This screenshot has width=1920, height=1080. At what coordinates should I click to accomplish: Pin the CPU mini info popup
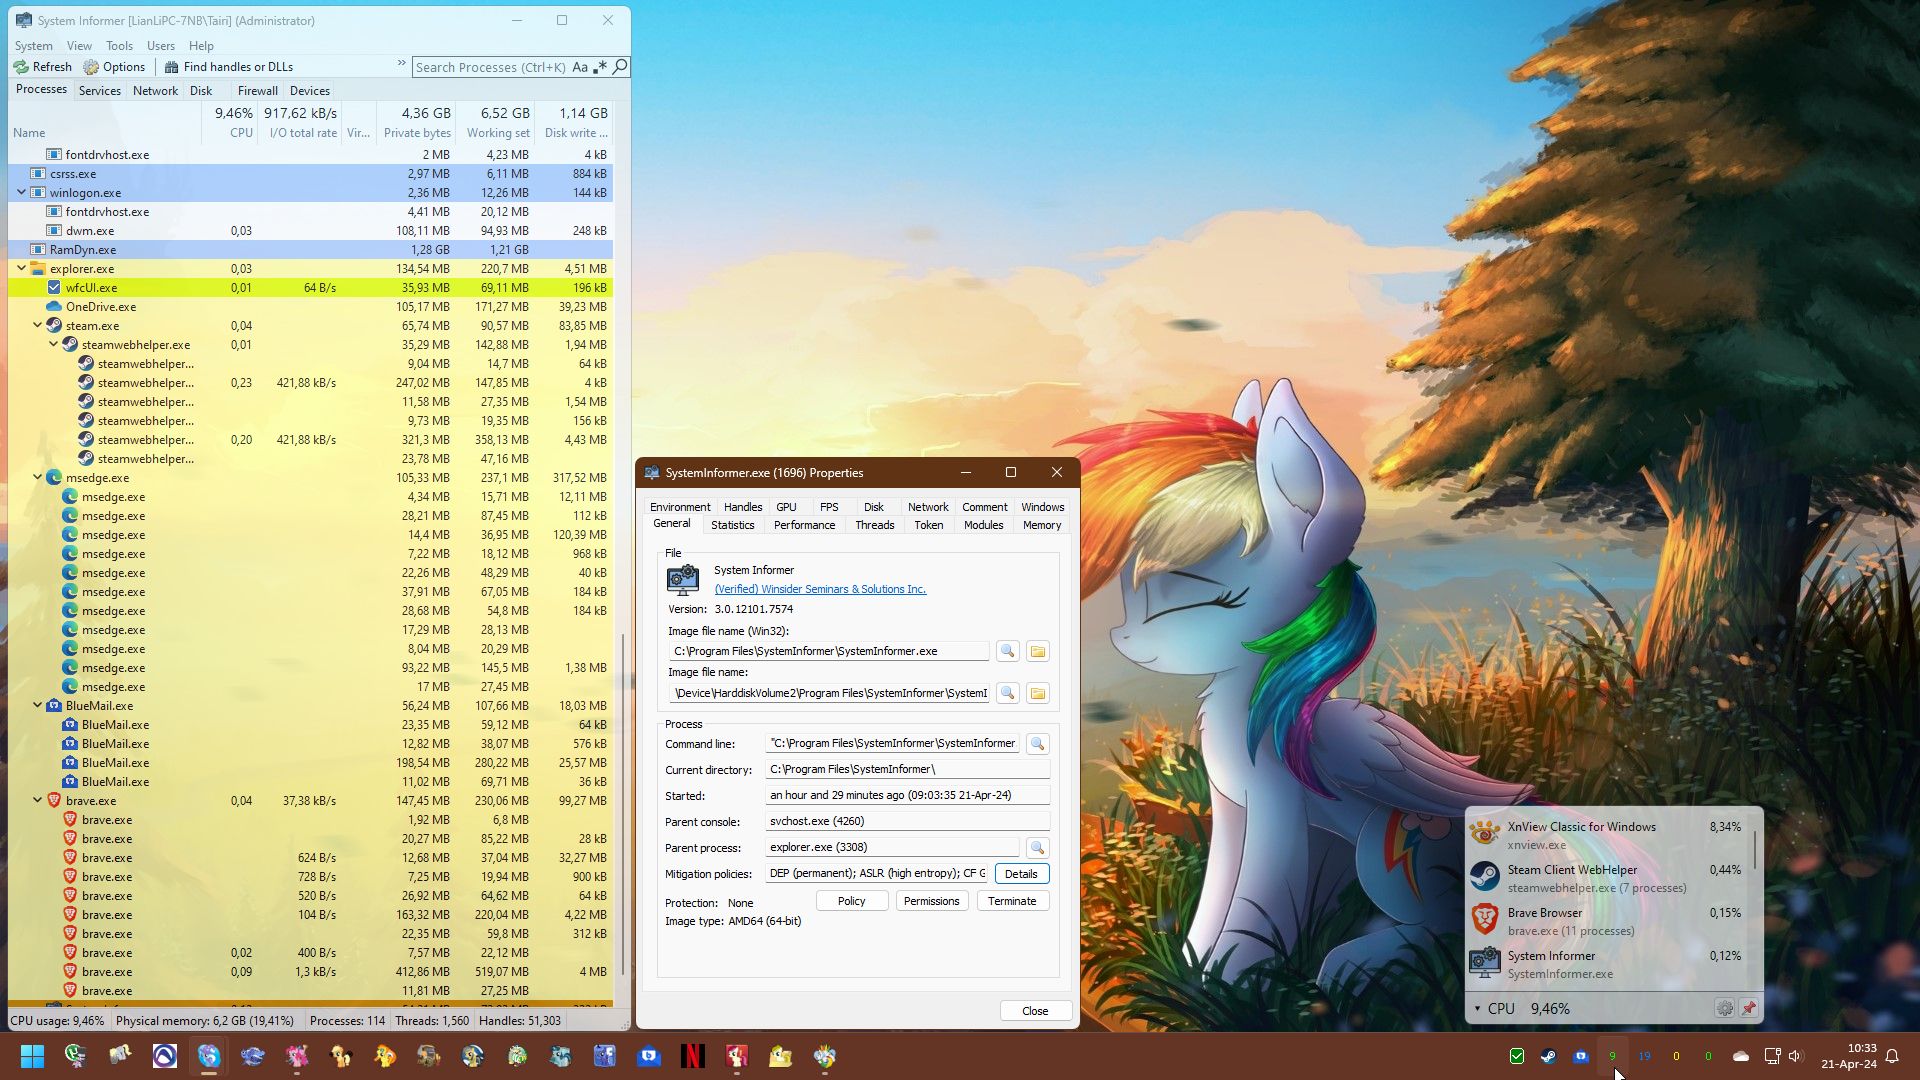[x=1749, y=1009]
